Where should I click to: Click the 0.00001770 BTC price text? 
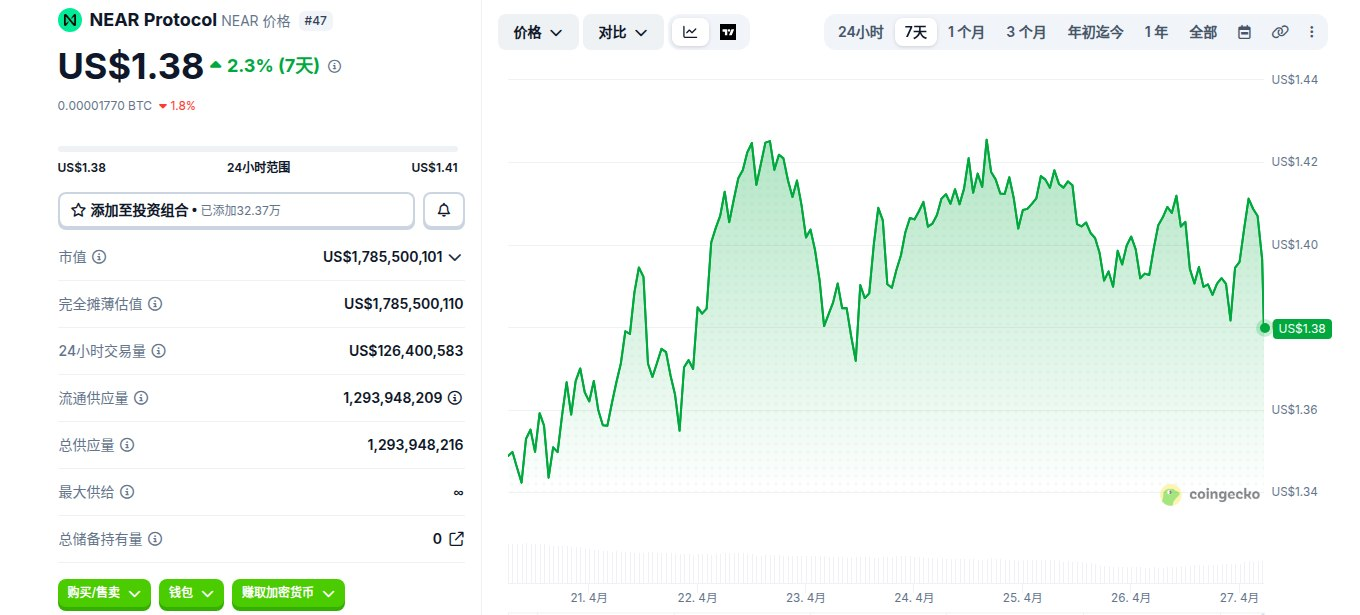105,105
